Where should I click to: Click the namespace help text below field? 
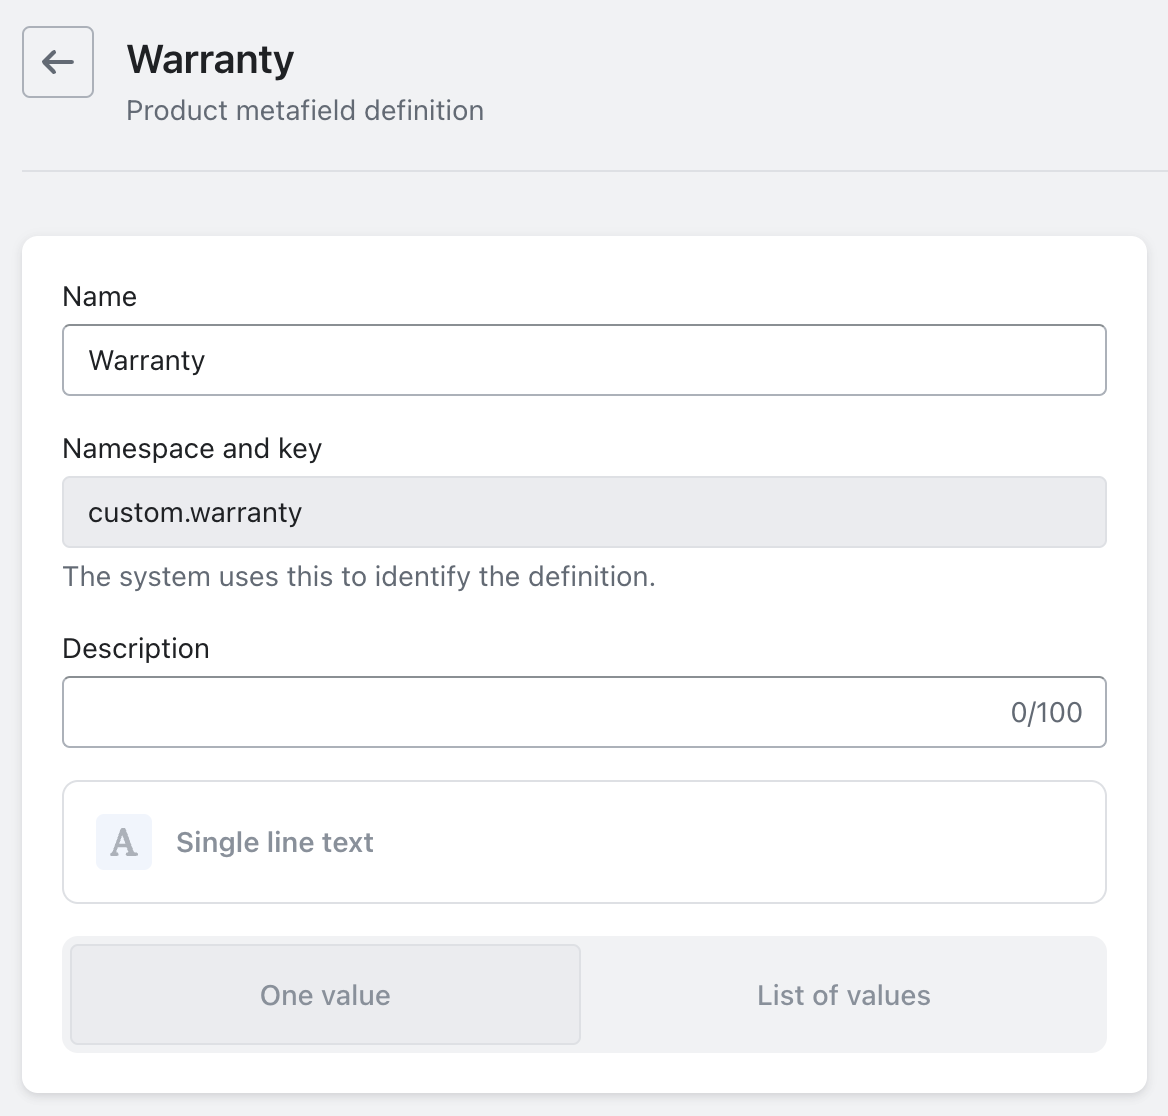(358, 576)
